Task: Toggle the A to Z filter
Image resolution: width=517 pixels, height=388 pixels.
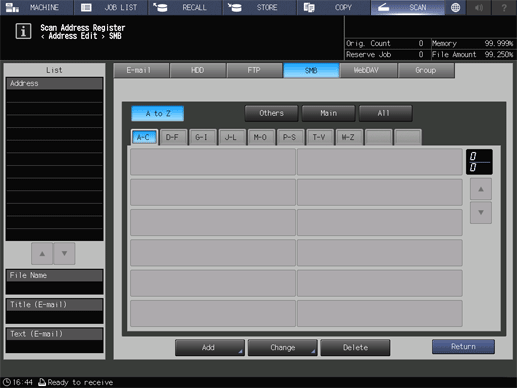Action: coord(158,113)
